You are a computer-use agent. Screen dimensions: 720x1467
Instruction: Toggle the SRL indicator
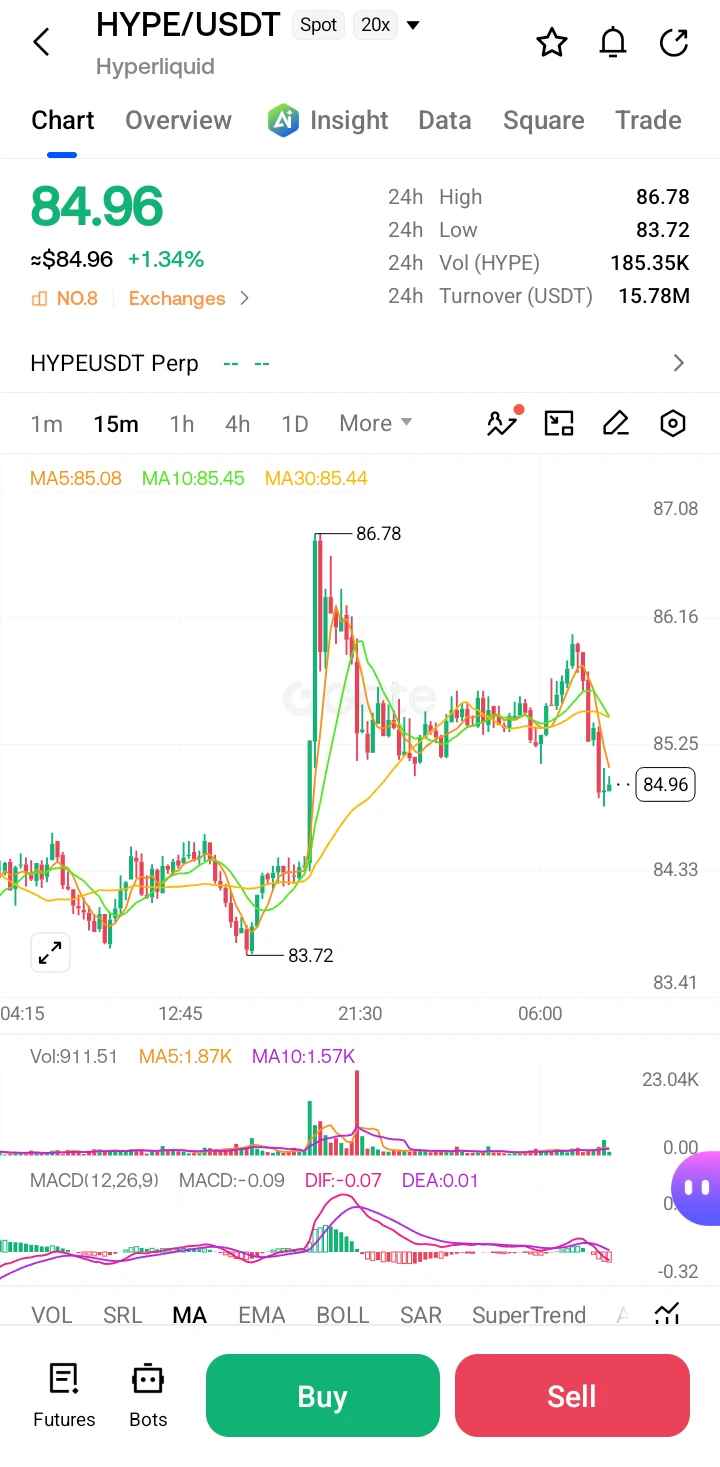(x=123, y=1315)
